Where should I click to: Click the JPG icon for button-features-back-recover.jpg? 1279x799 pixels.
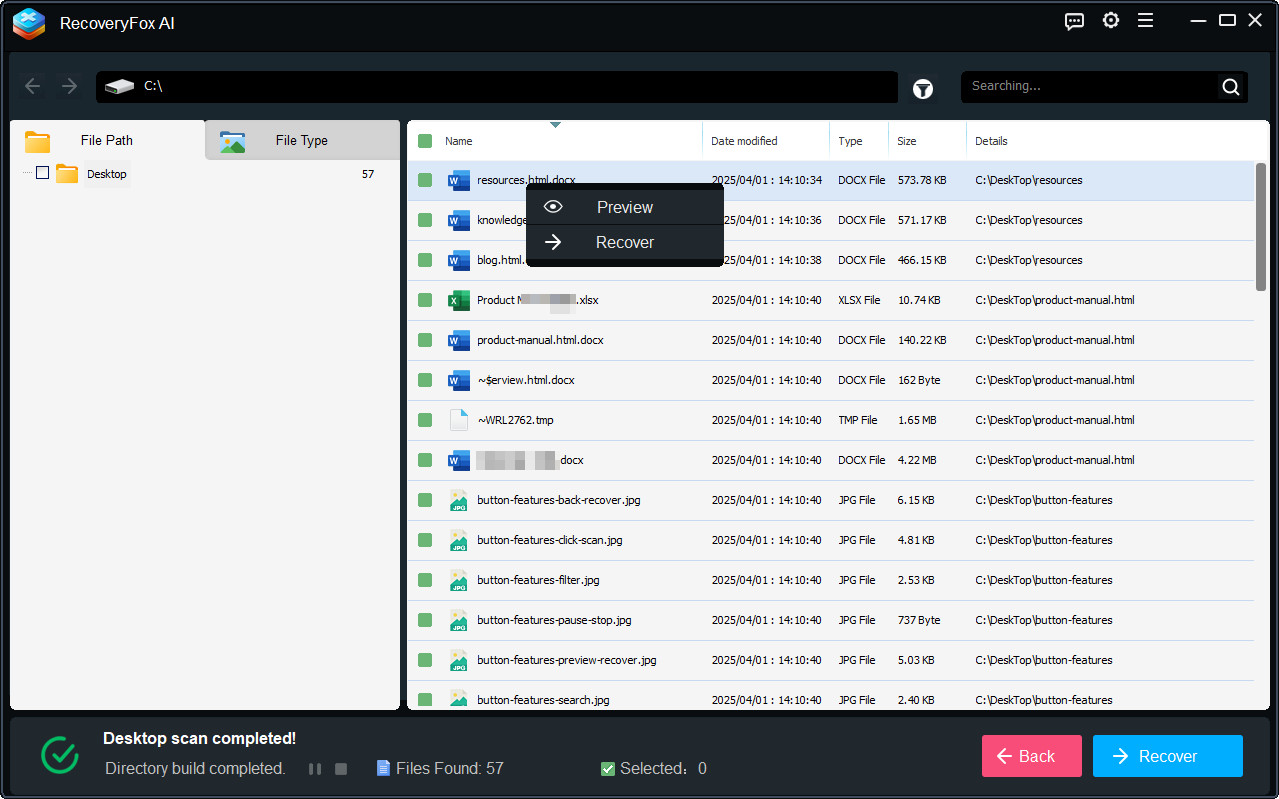click(459, 500)
